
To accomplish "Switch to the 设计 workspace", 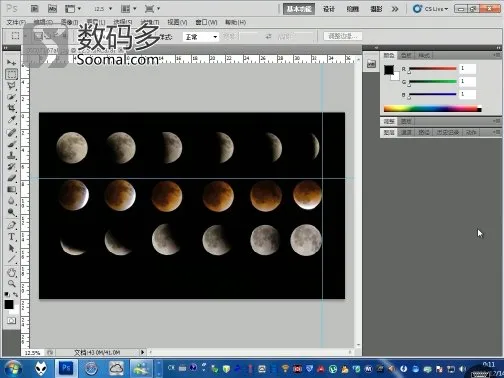I will click(328, 9).
